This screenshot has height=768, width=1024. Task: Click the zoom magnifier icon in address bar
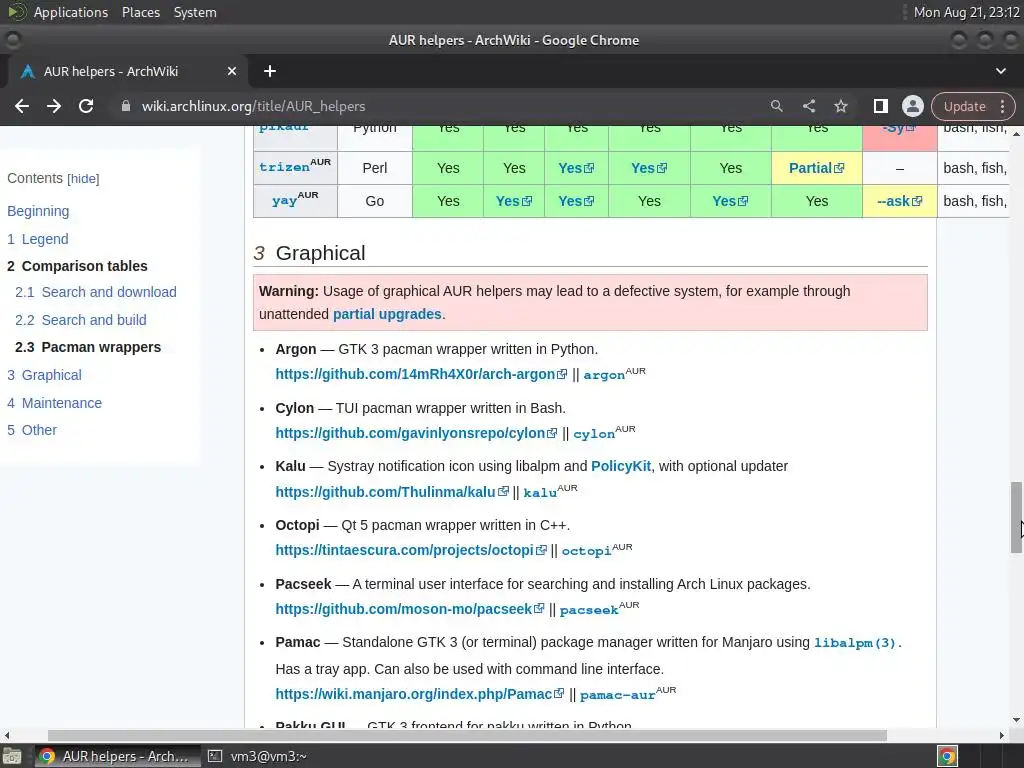click(776, 106)
